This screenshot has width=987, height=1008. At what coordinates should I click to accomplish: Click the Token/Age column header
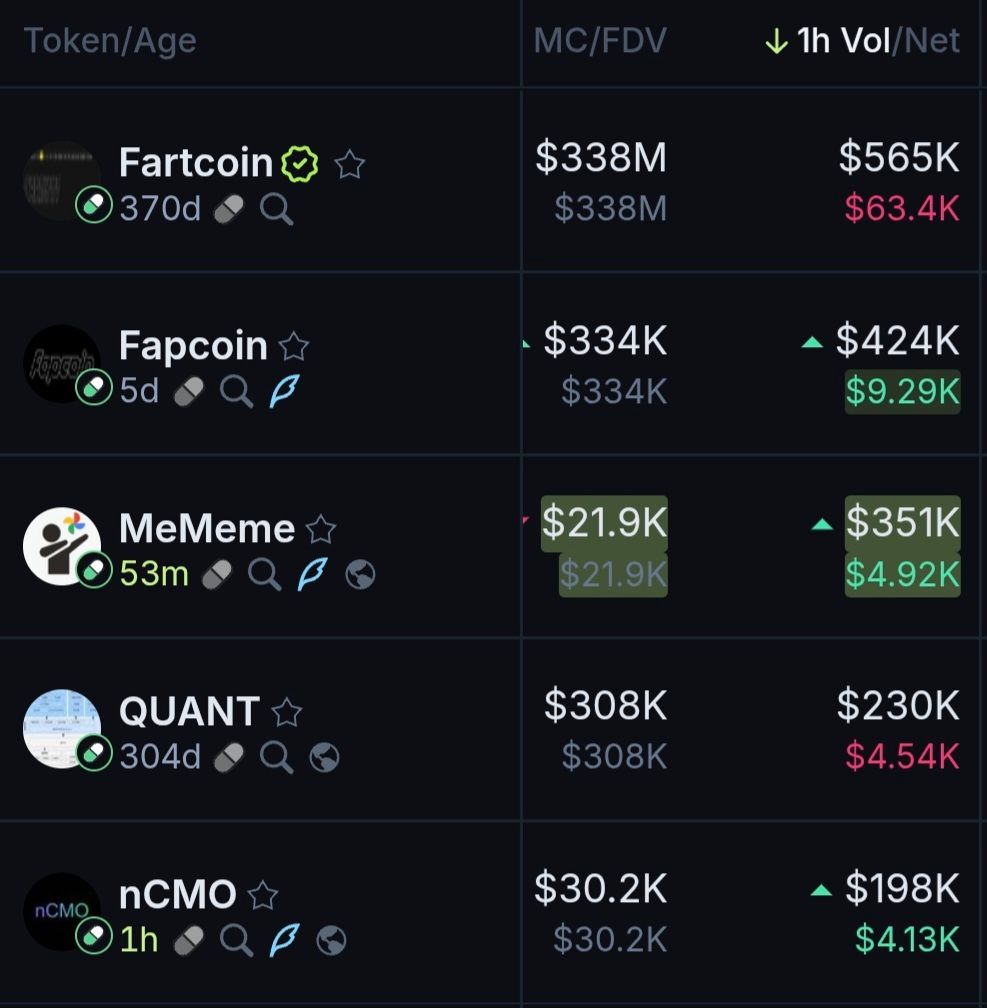(110, 41)
